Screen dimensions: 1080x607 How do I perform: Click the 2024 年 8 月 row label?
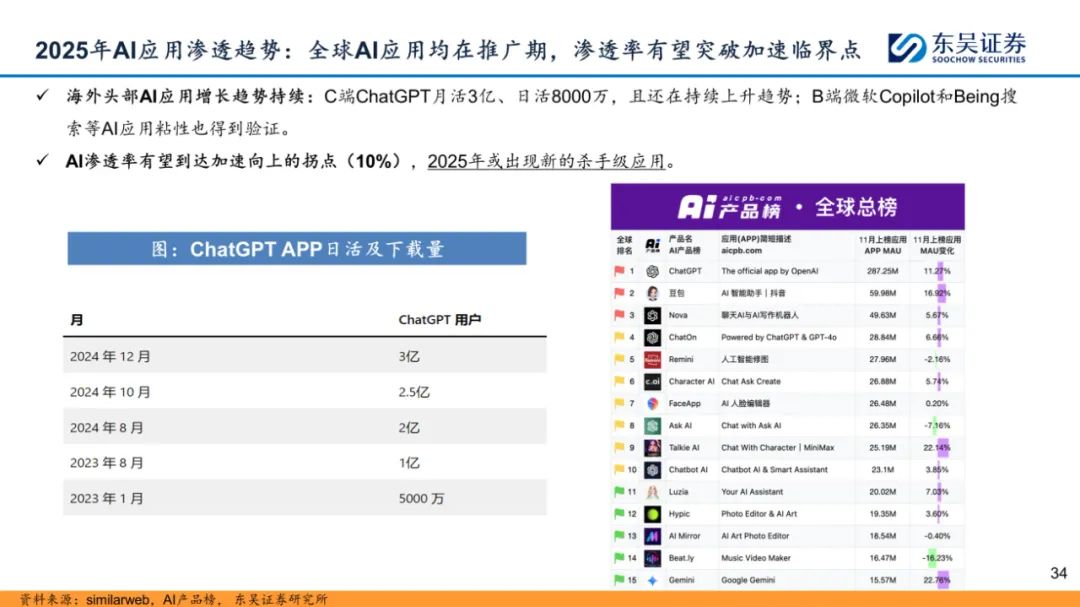(x=107, y=428)
